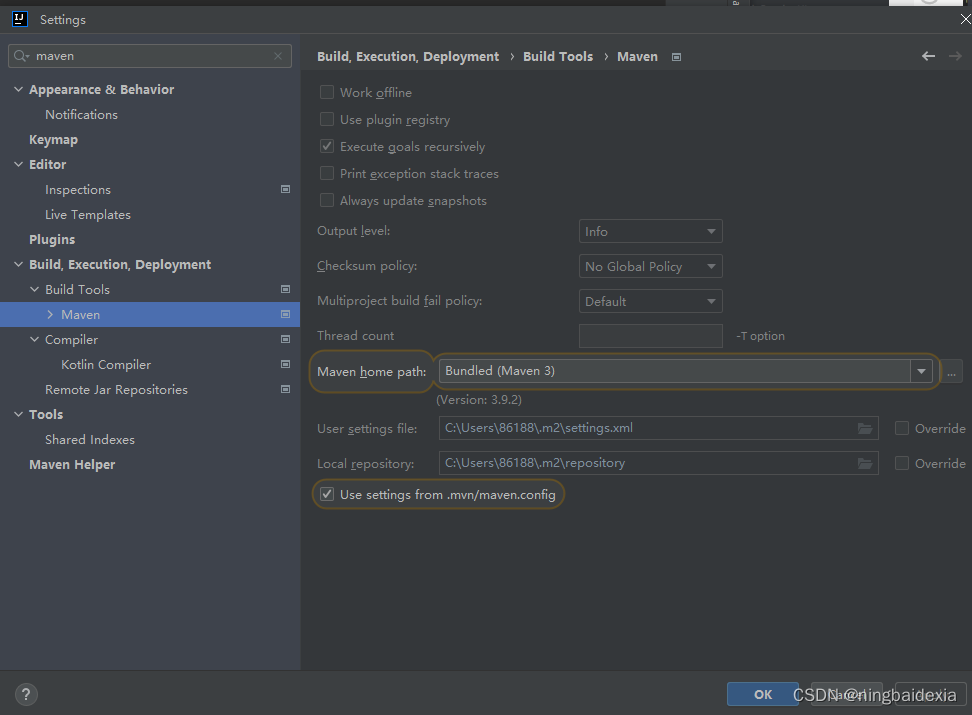972x715 pixels.
Task: Click the Local repository path field
Action: 658,463
